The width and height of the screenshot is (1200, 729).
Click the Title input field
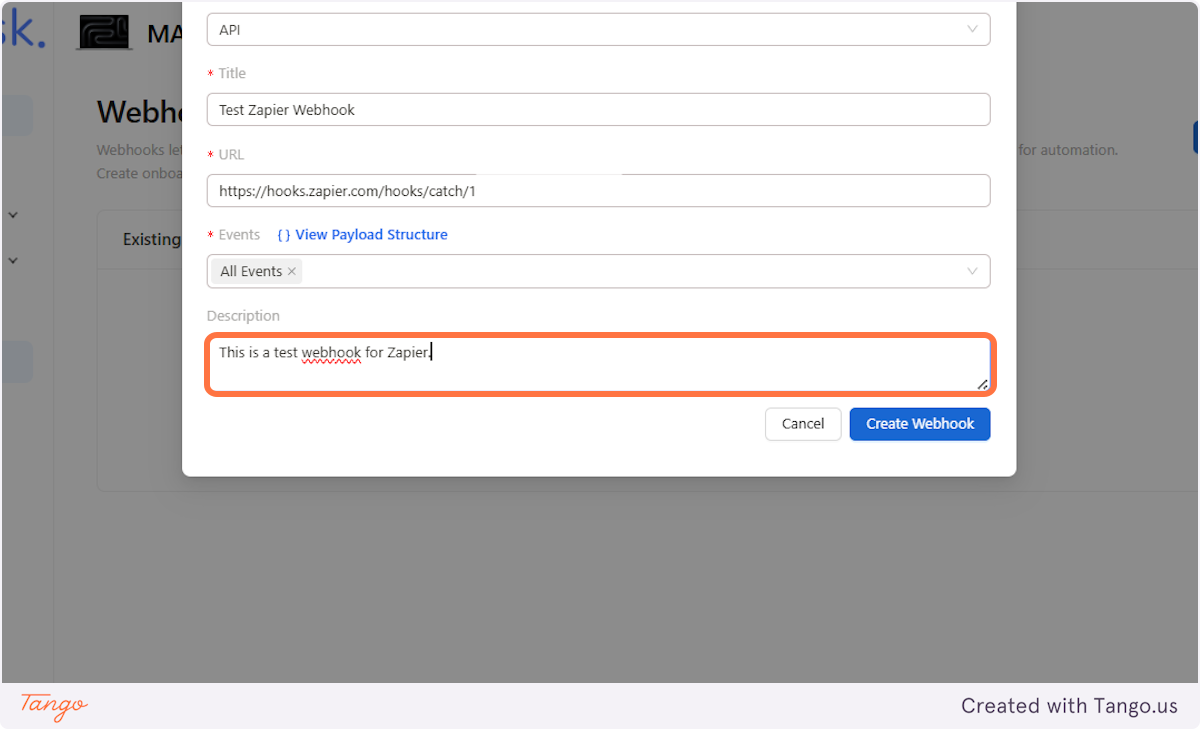point(598,110)
